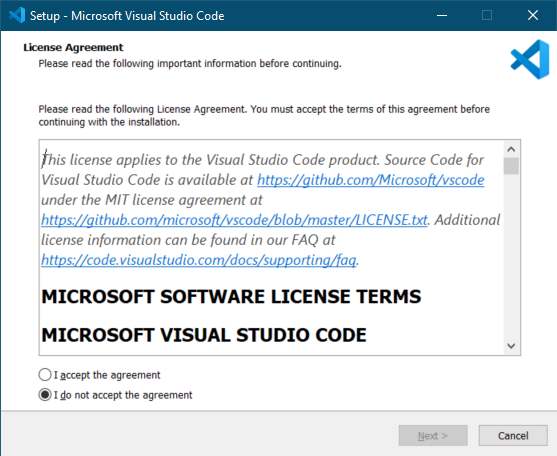Screen dimensions: 557x456
Task: Click the Setup window title text
Action: (x=127, y=16)
